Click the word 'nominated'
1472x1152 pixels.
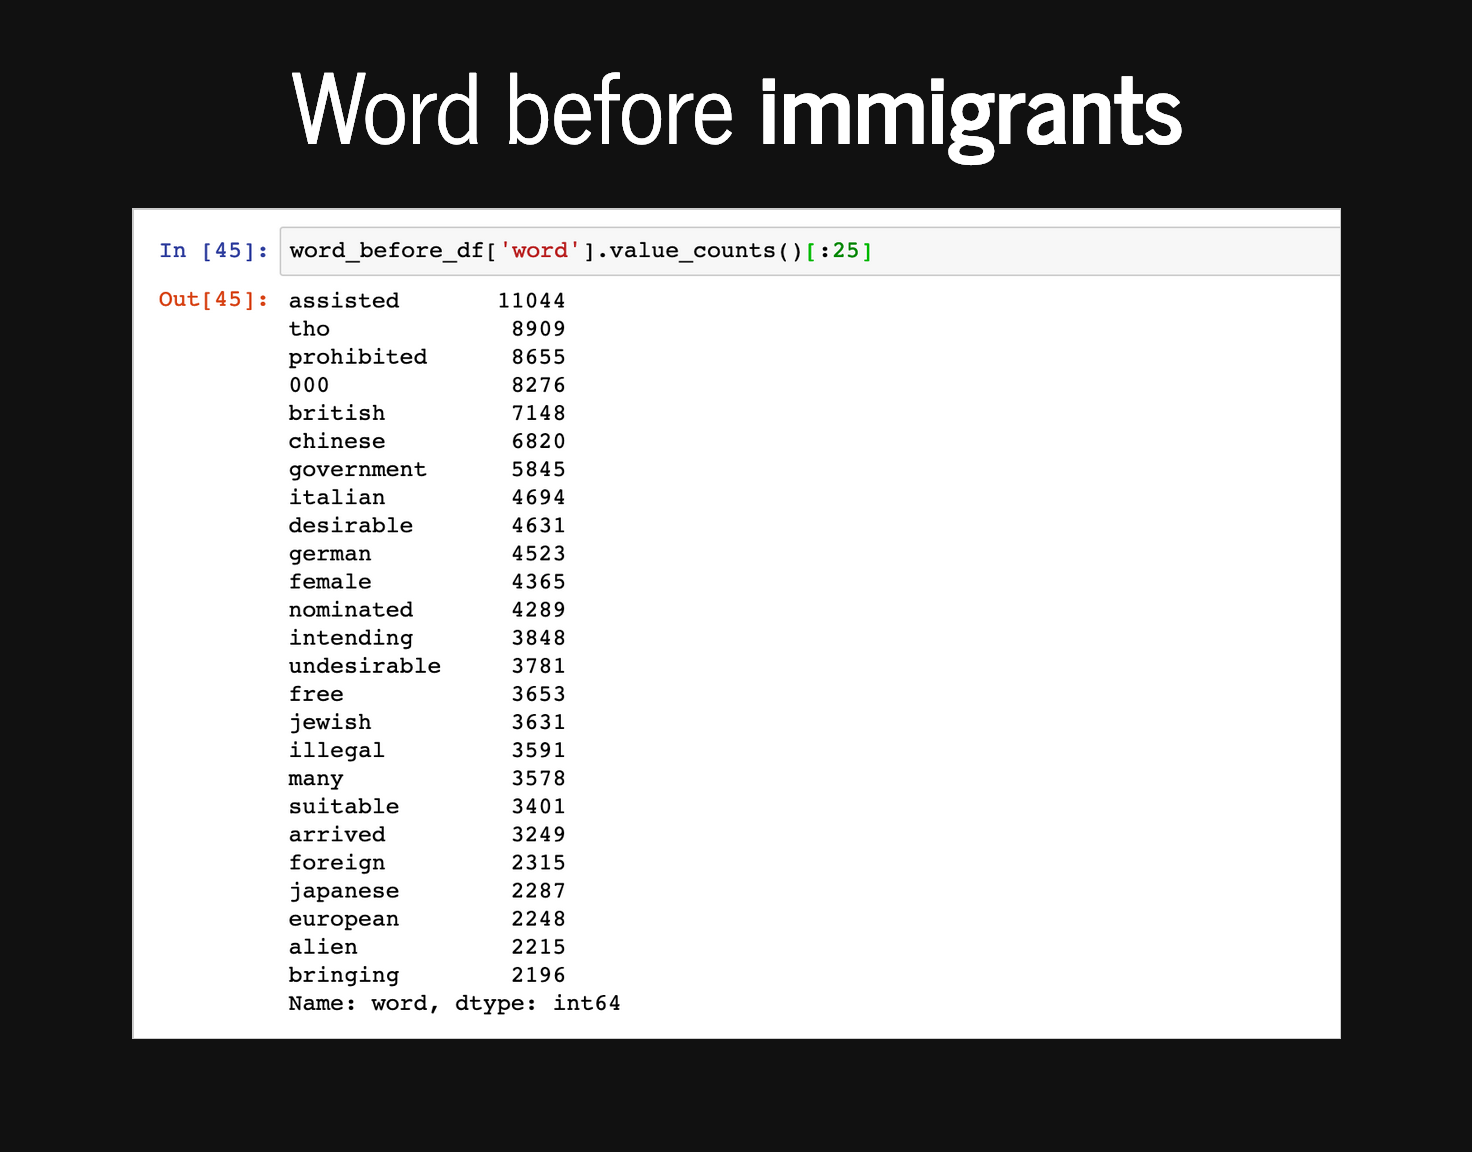[x=351, y=609]
